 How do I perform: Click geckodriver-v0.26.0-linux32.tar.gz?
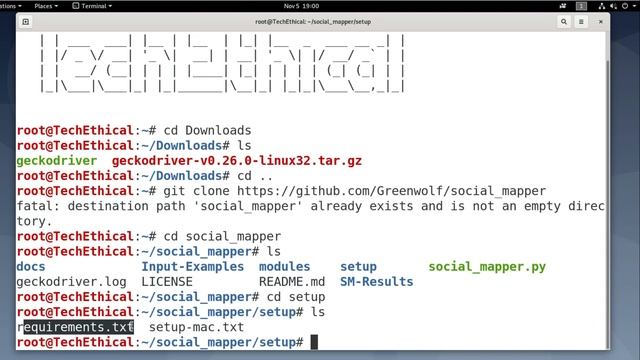pyautogui.click(x=237, y=161)
